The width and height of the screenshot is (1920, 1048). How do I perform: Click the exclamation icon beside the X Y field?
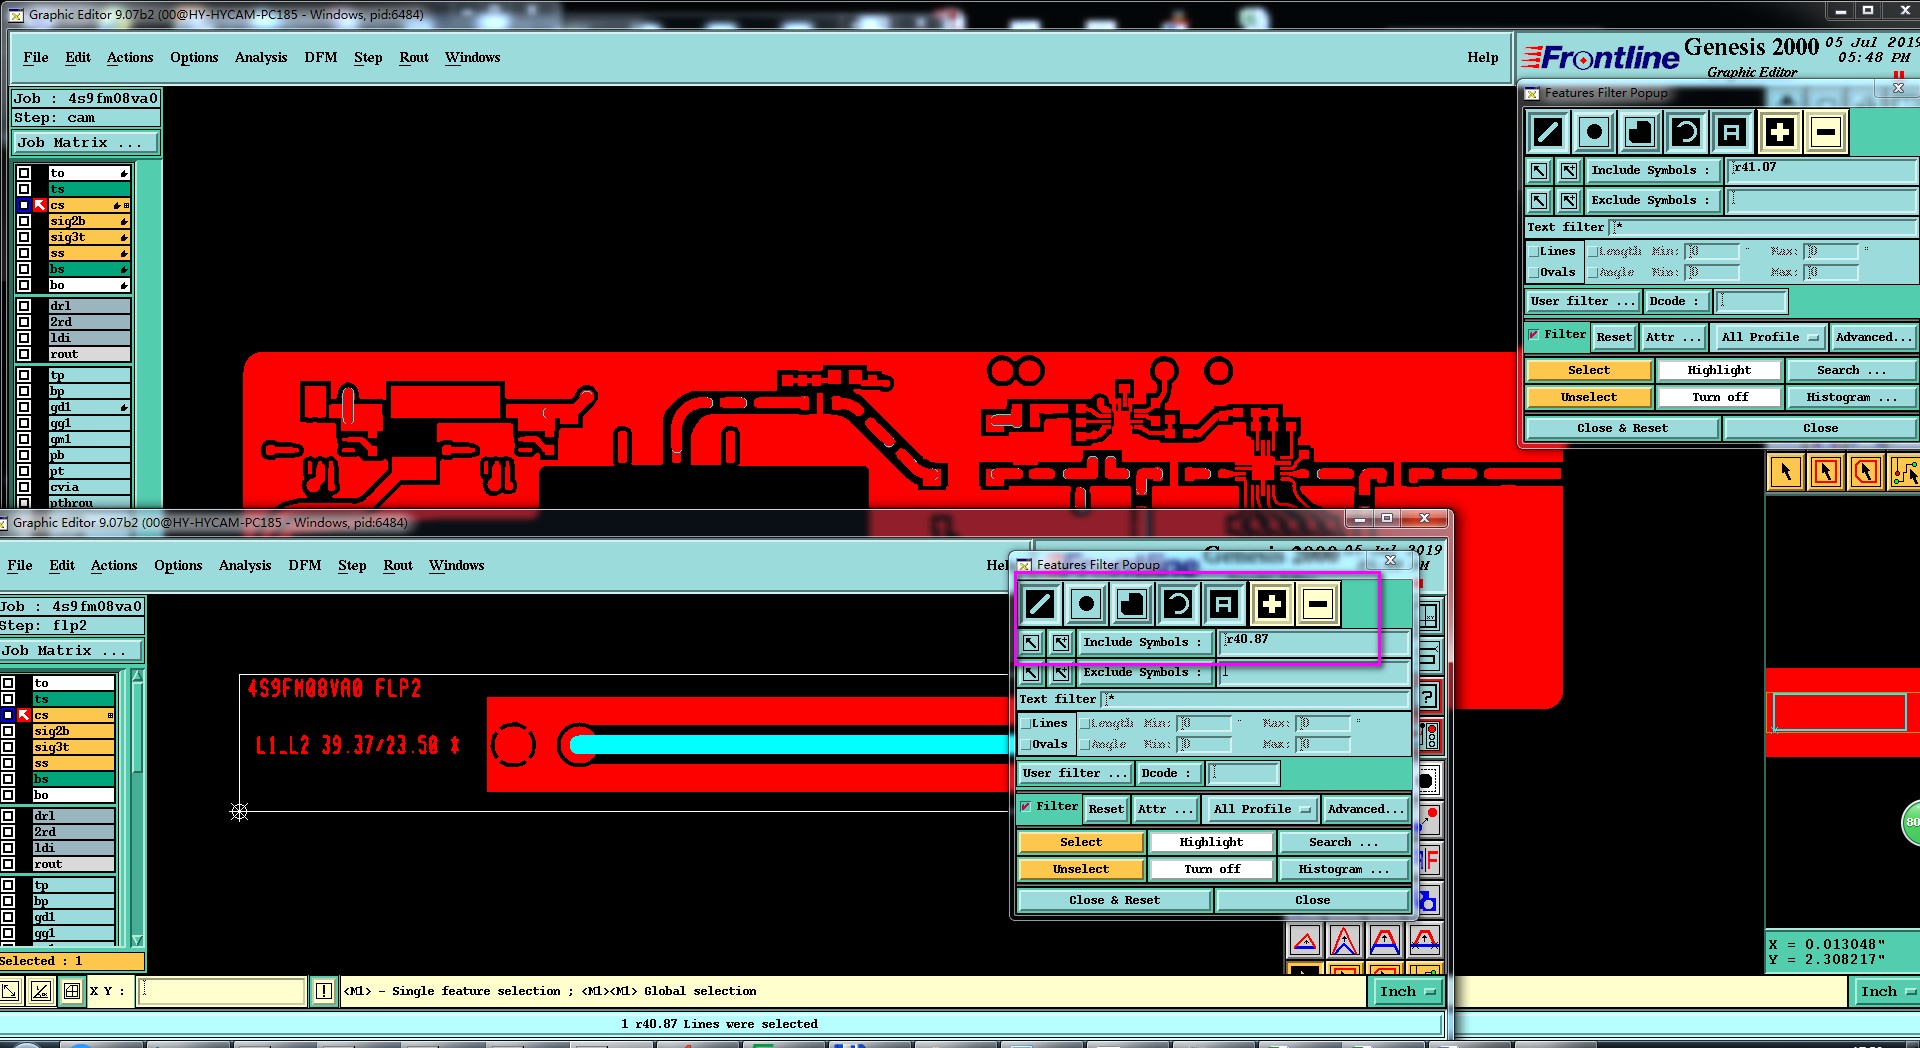tap(324, 991)
